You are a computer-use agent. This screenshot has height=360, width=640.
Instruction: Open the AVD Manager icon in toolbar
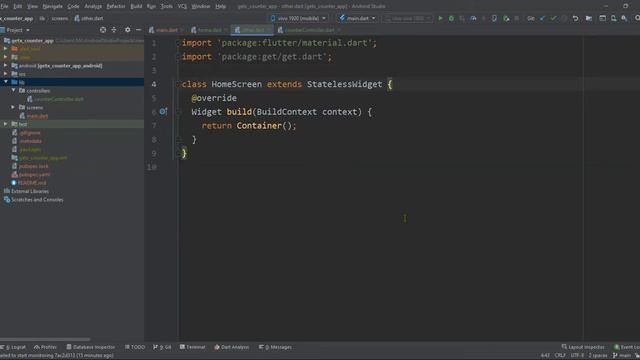click(x=613, y=18)
